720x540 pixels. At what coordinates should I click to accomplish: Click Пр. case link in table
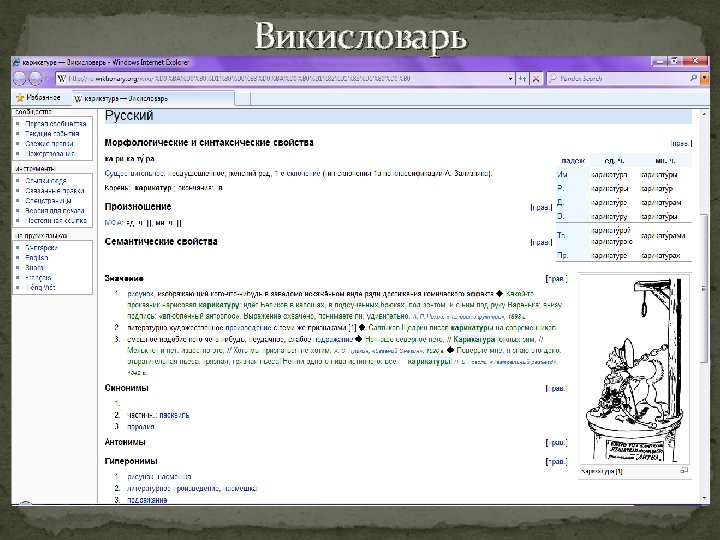[x=562, y=255]
